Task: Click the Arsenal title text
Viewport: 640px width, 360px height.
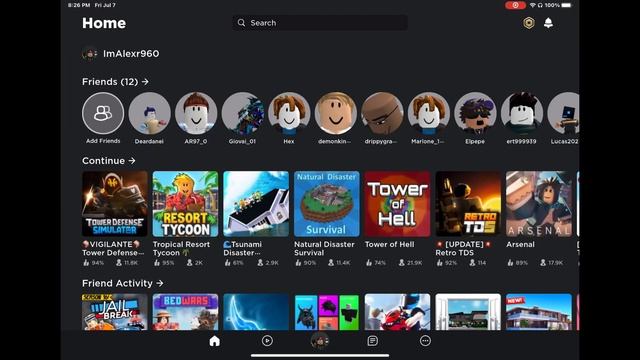Action: tap(520, 244)
